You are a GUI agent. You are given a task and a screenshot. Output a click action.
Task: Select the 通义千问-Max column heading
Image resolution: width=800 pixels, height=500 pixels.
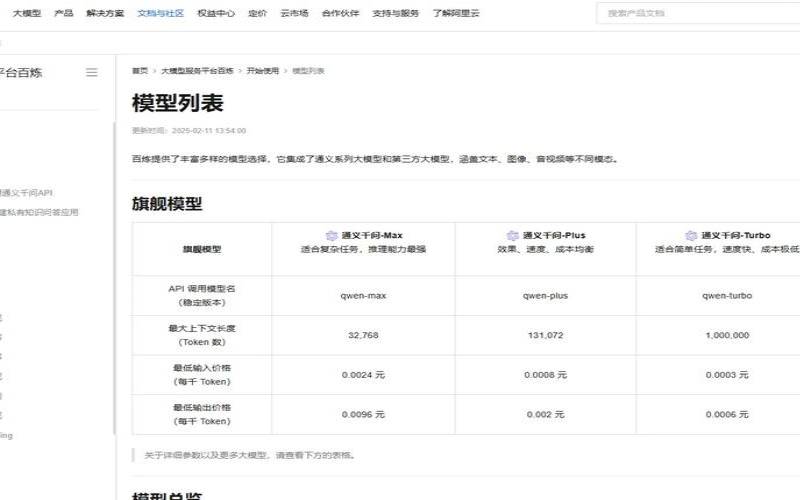pos(372,235)
